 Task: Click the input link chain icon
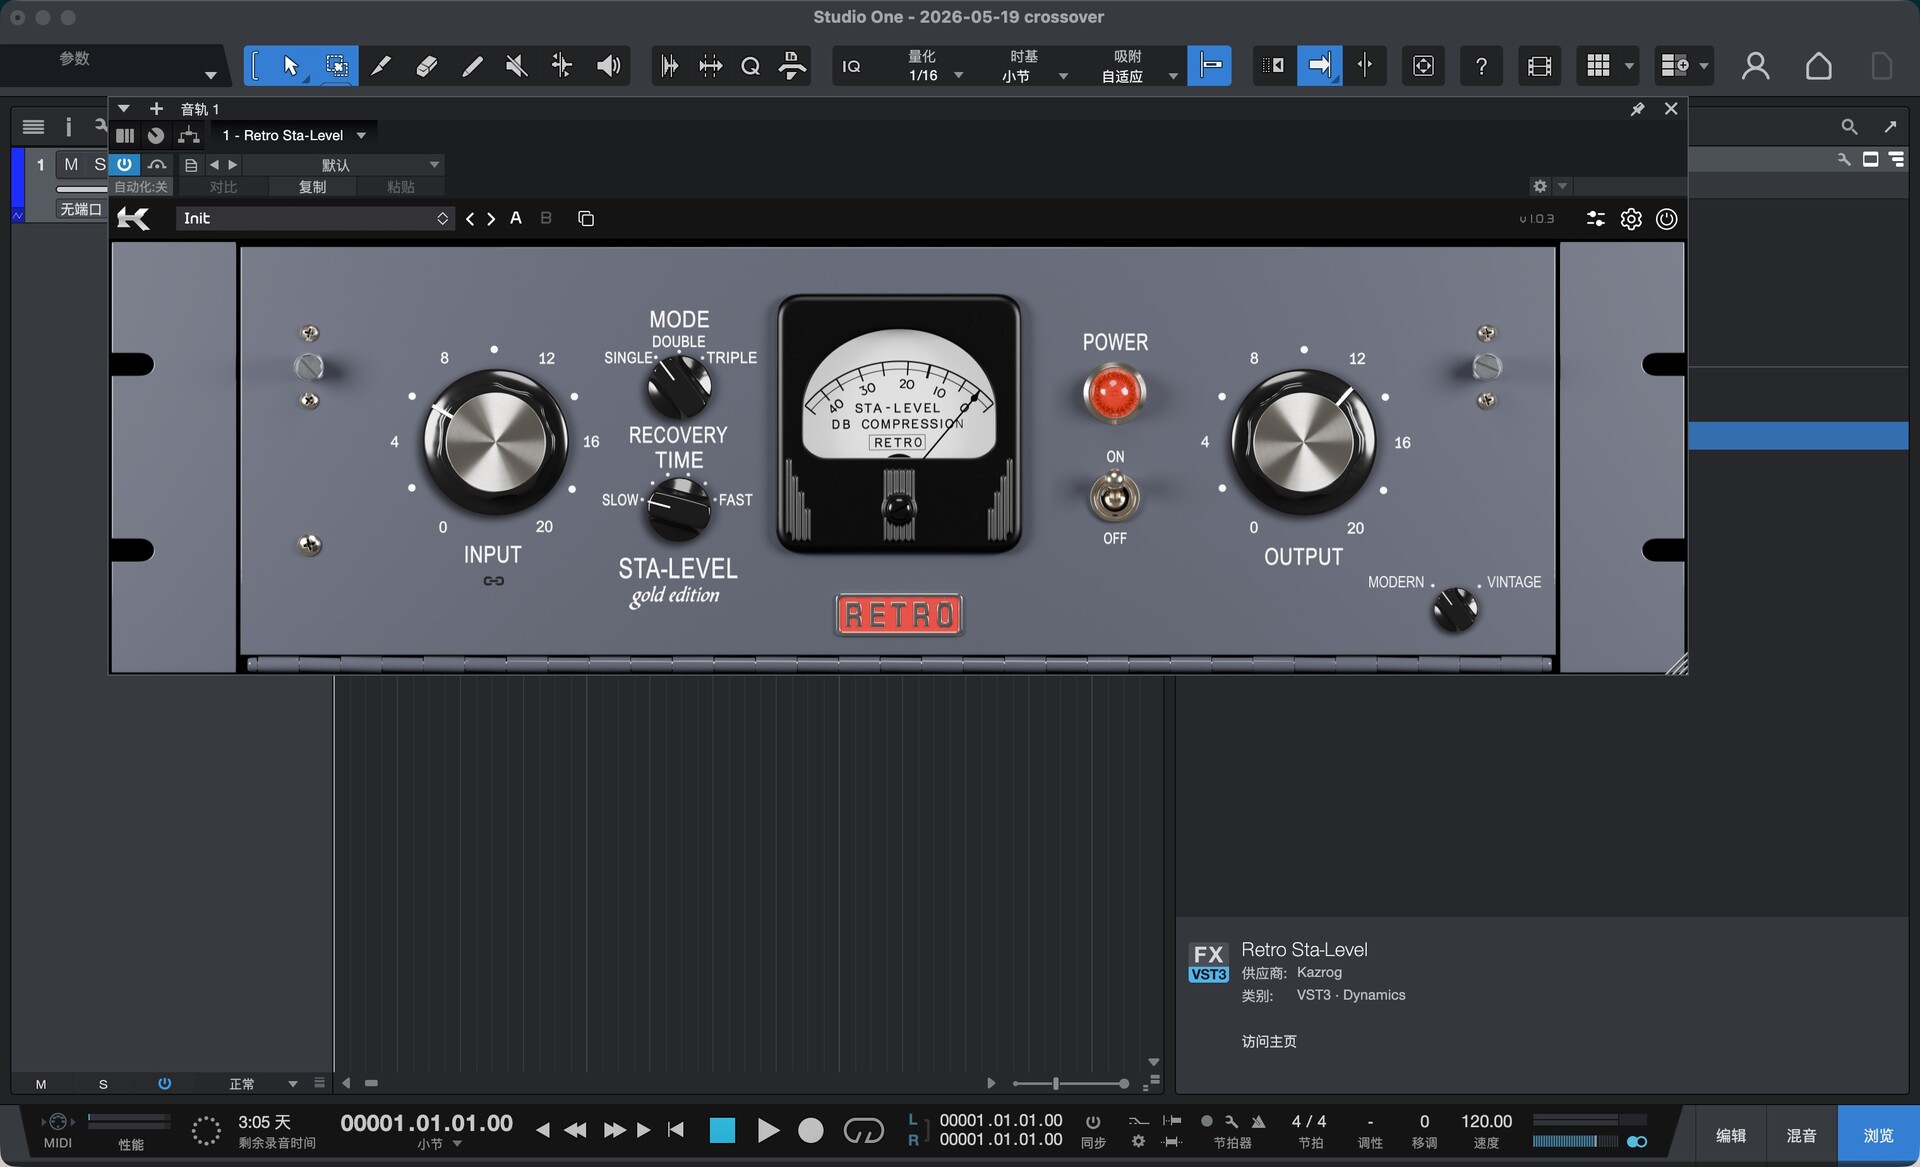tap(494, 581)
